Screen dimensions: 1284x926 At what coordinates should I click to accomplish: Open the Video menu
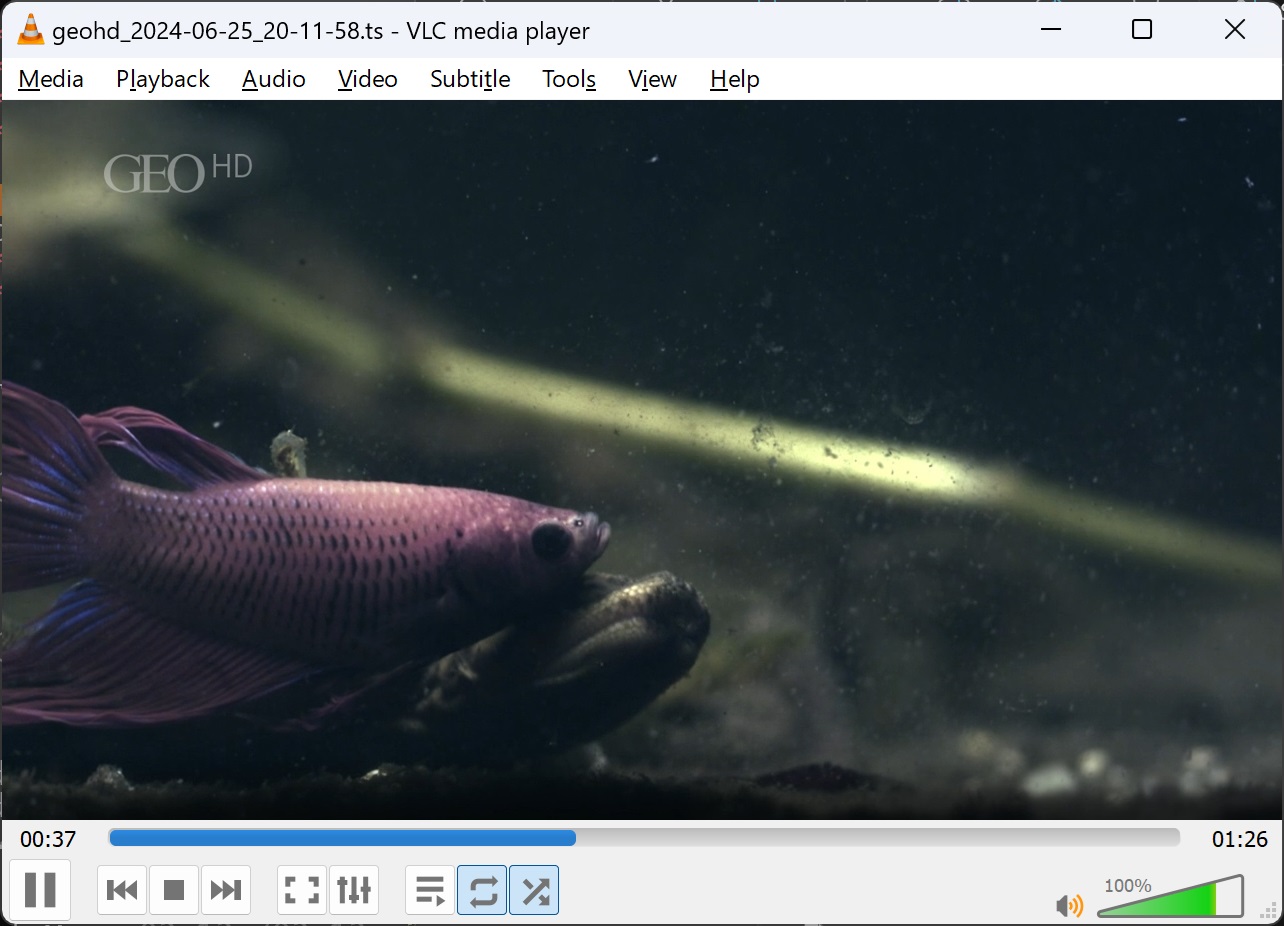click(368, 79)
